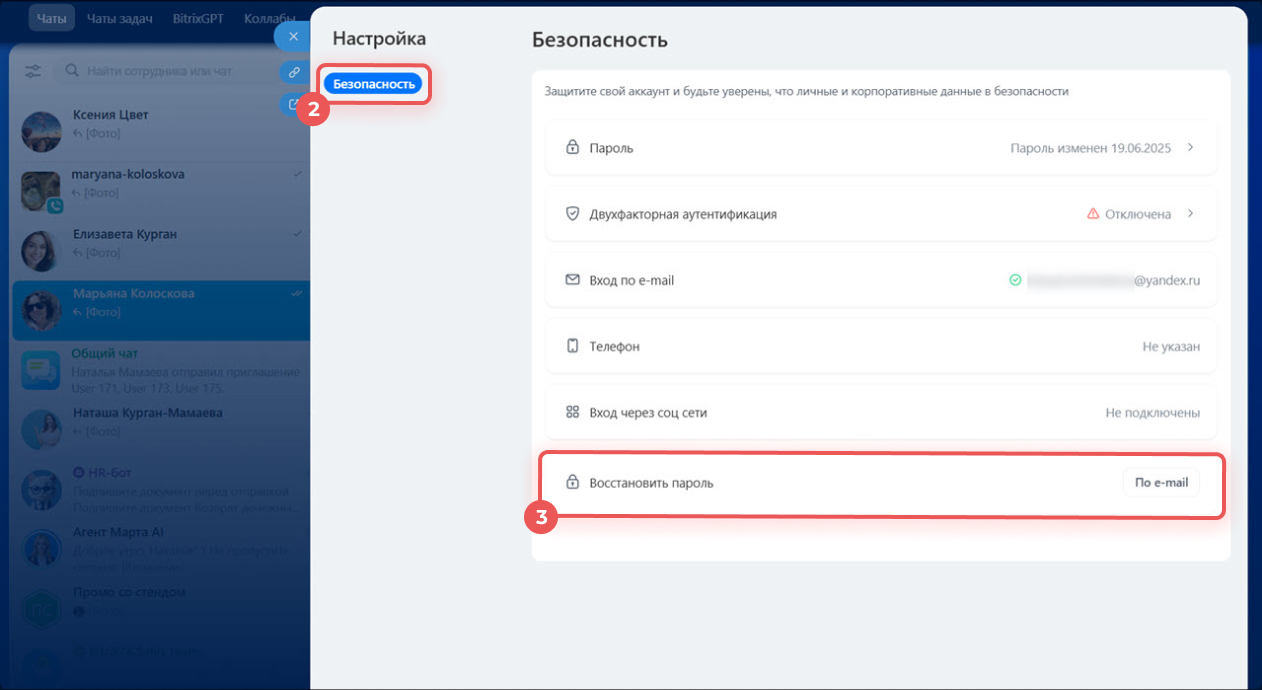Viewport: 1262px width, 690px height.
Task: Expand the Пароль row chevron
Action: click(1190, 148)
